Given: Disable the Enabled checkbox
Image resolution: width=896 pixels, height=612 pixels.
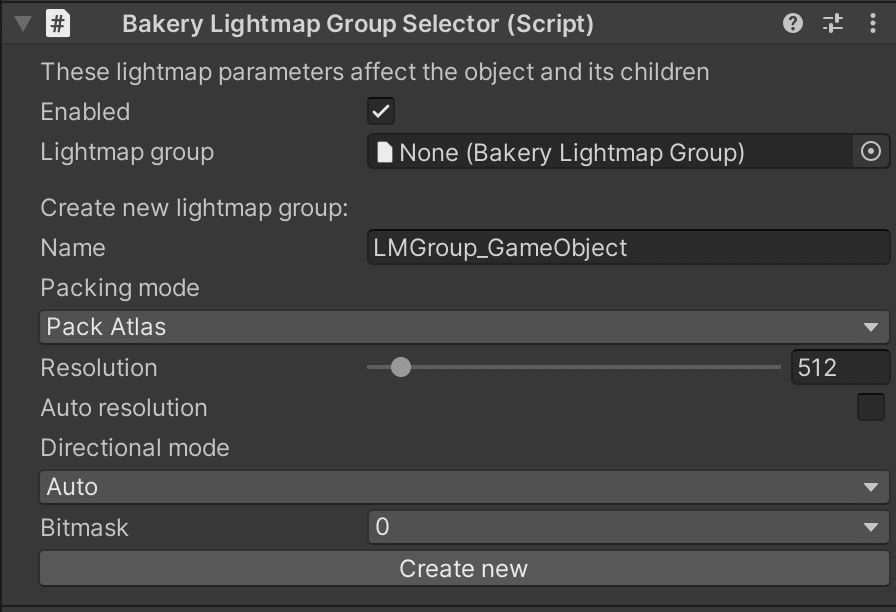Looking at the screenshot, I should (x=380, y=112).
